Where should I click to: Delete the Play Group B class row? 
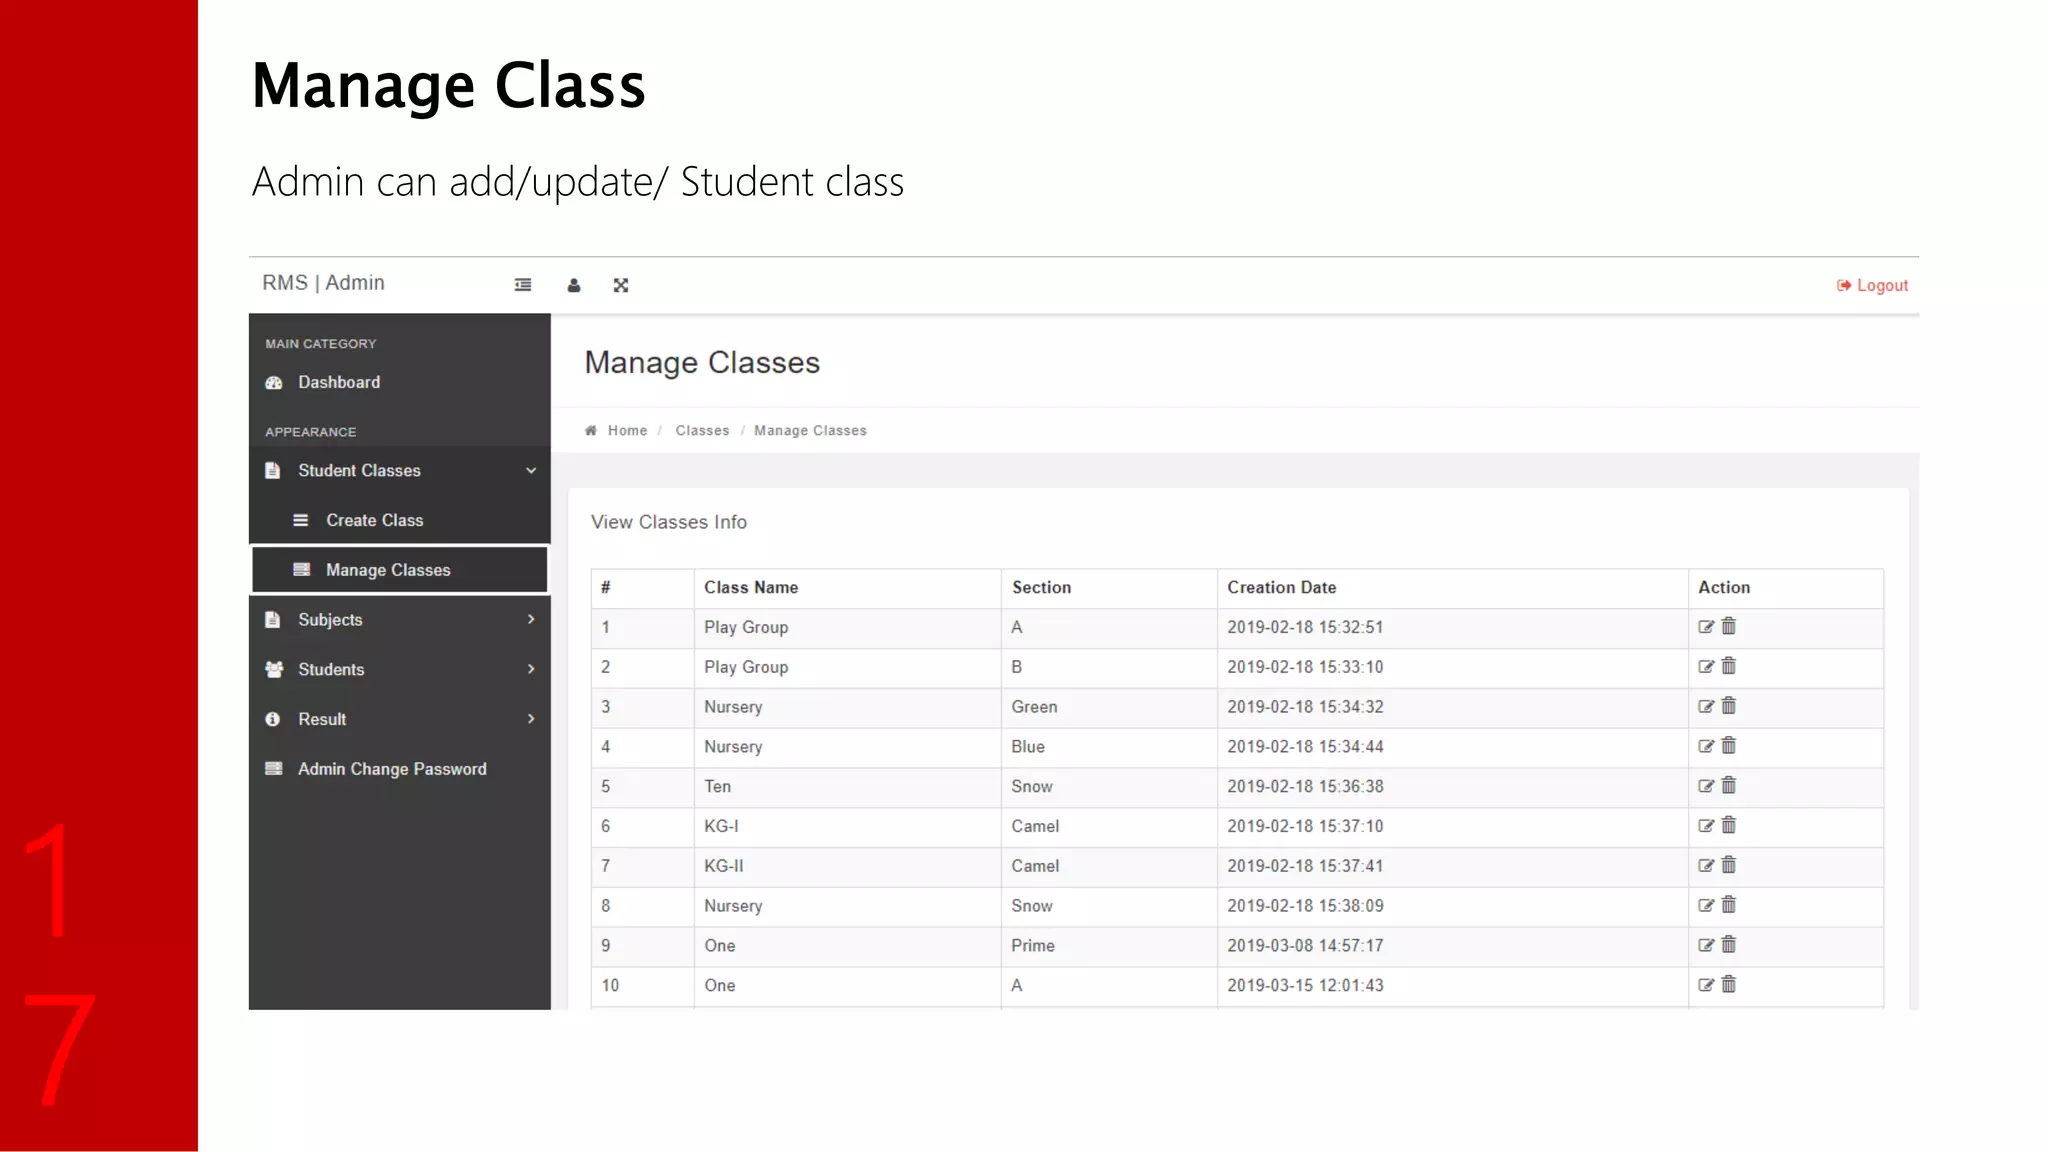1729,666
